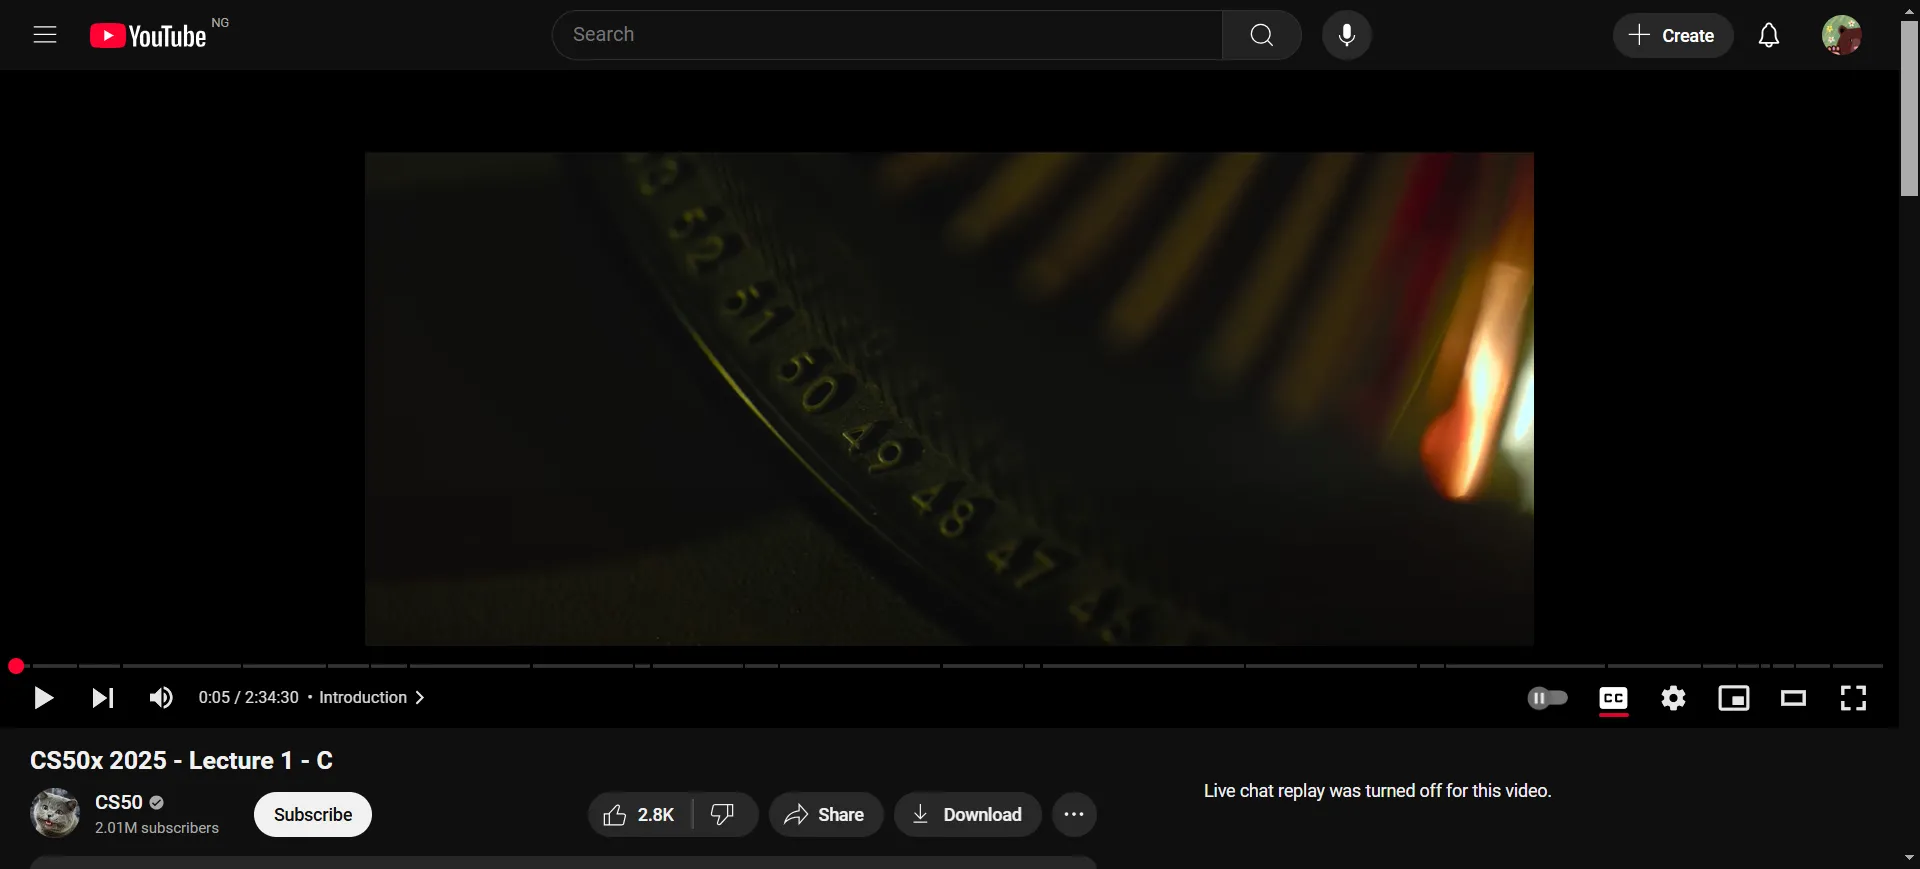Mute the video volume
Screen dimensions: 1920x869
click(x=161, y=698)
